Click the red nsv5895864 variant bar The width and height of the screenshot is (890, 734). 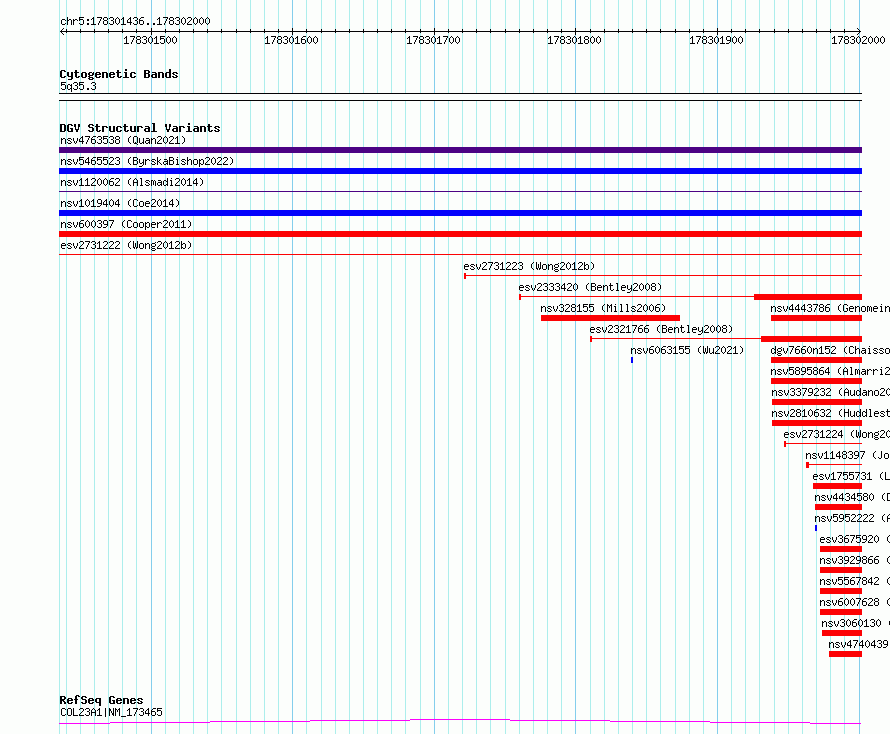tap(816, 381)
